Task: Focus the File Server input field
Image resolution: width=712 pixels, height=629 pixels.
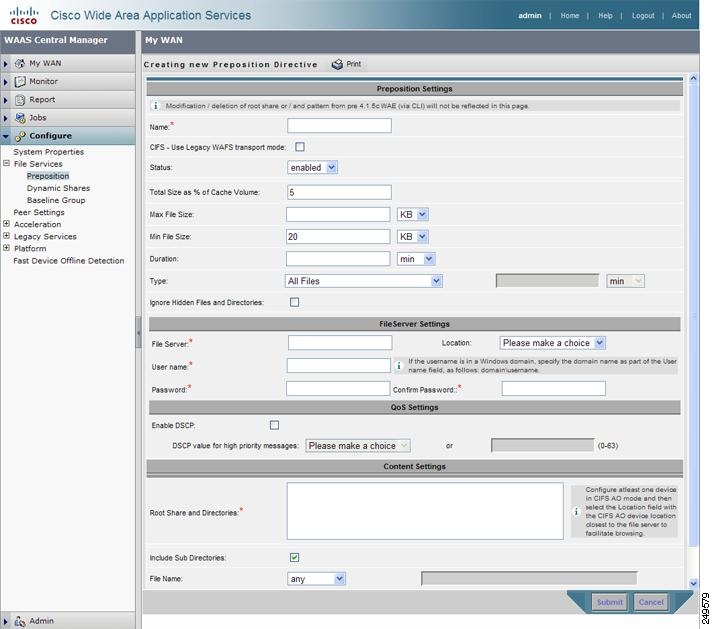Action: (x=340, y=342)
